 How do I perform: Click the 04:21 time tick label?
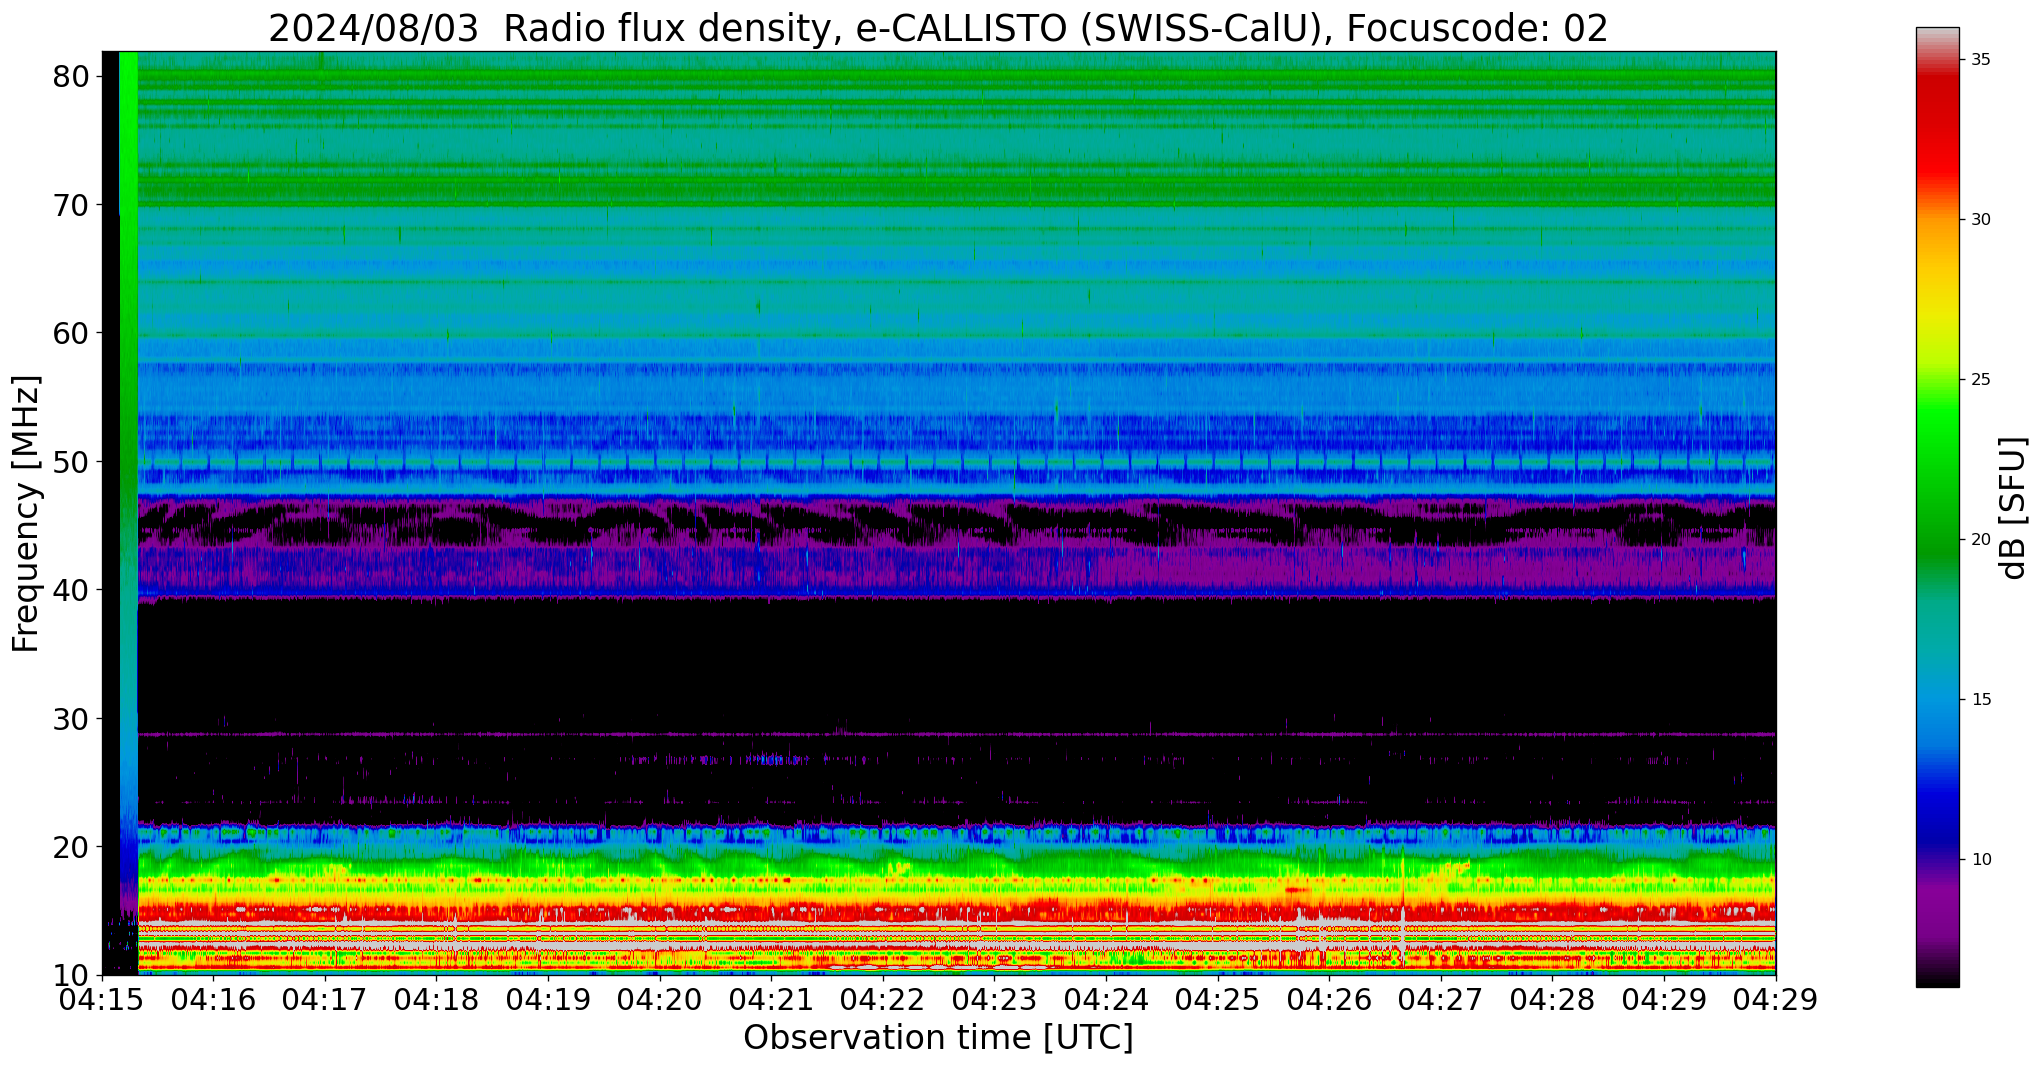771,1000
